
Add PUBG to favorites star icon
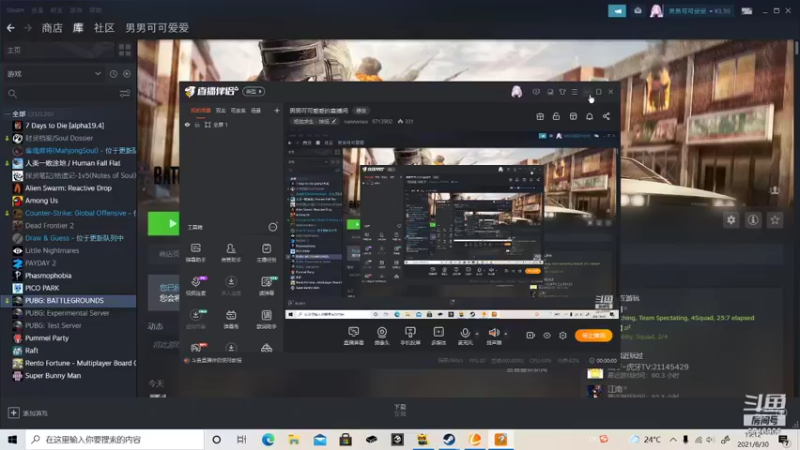coord(775,220)
